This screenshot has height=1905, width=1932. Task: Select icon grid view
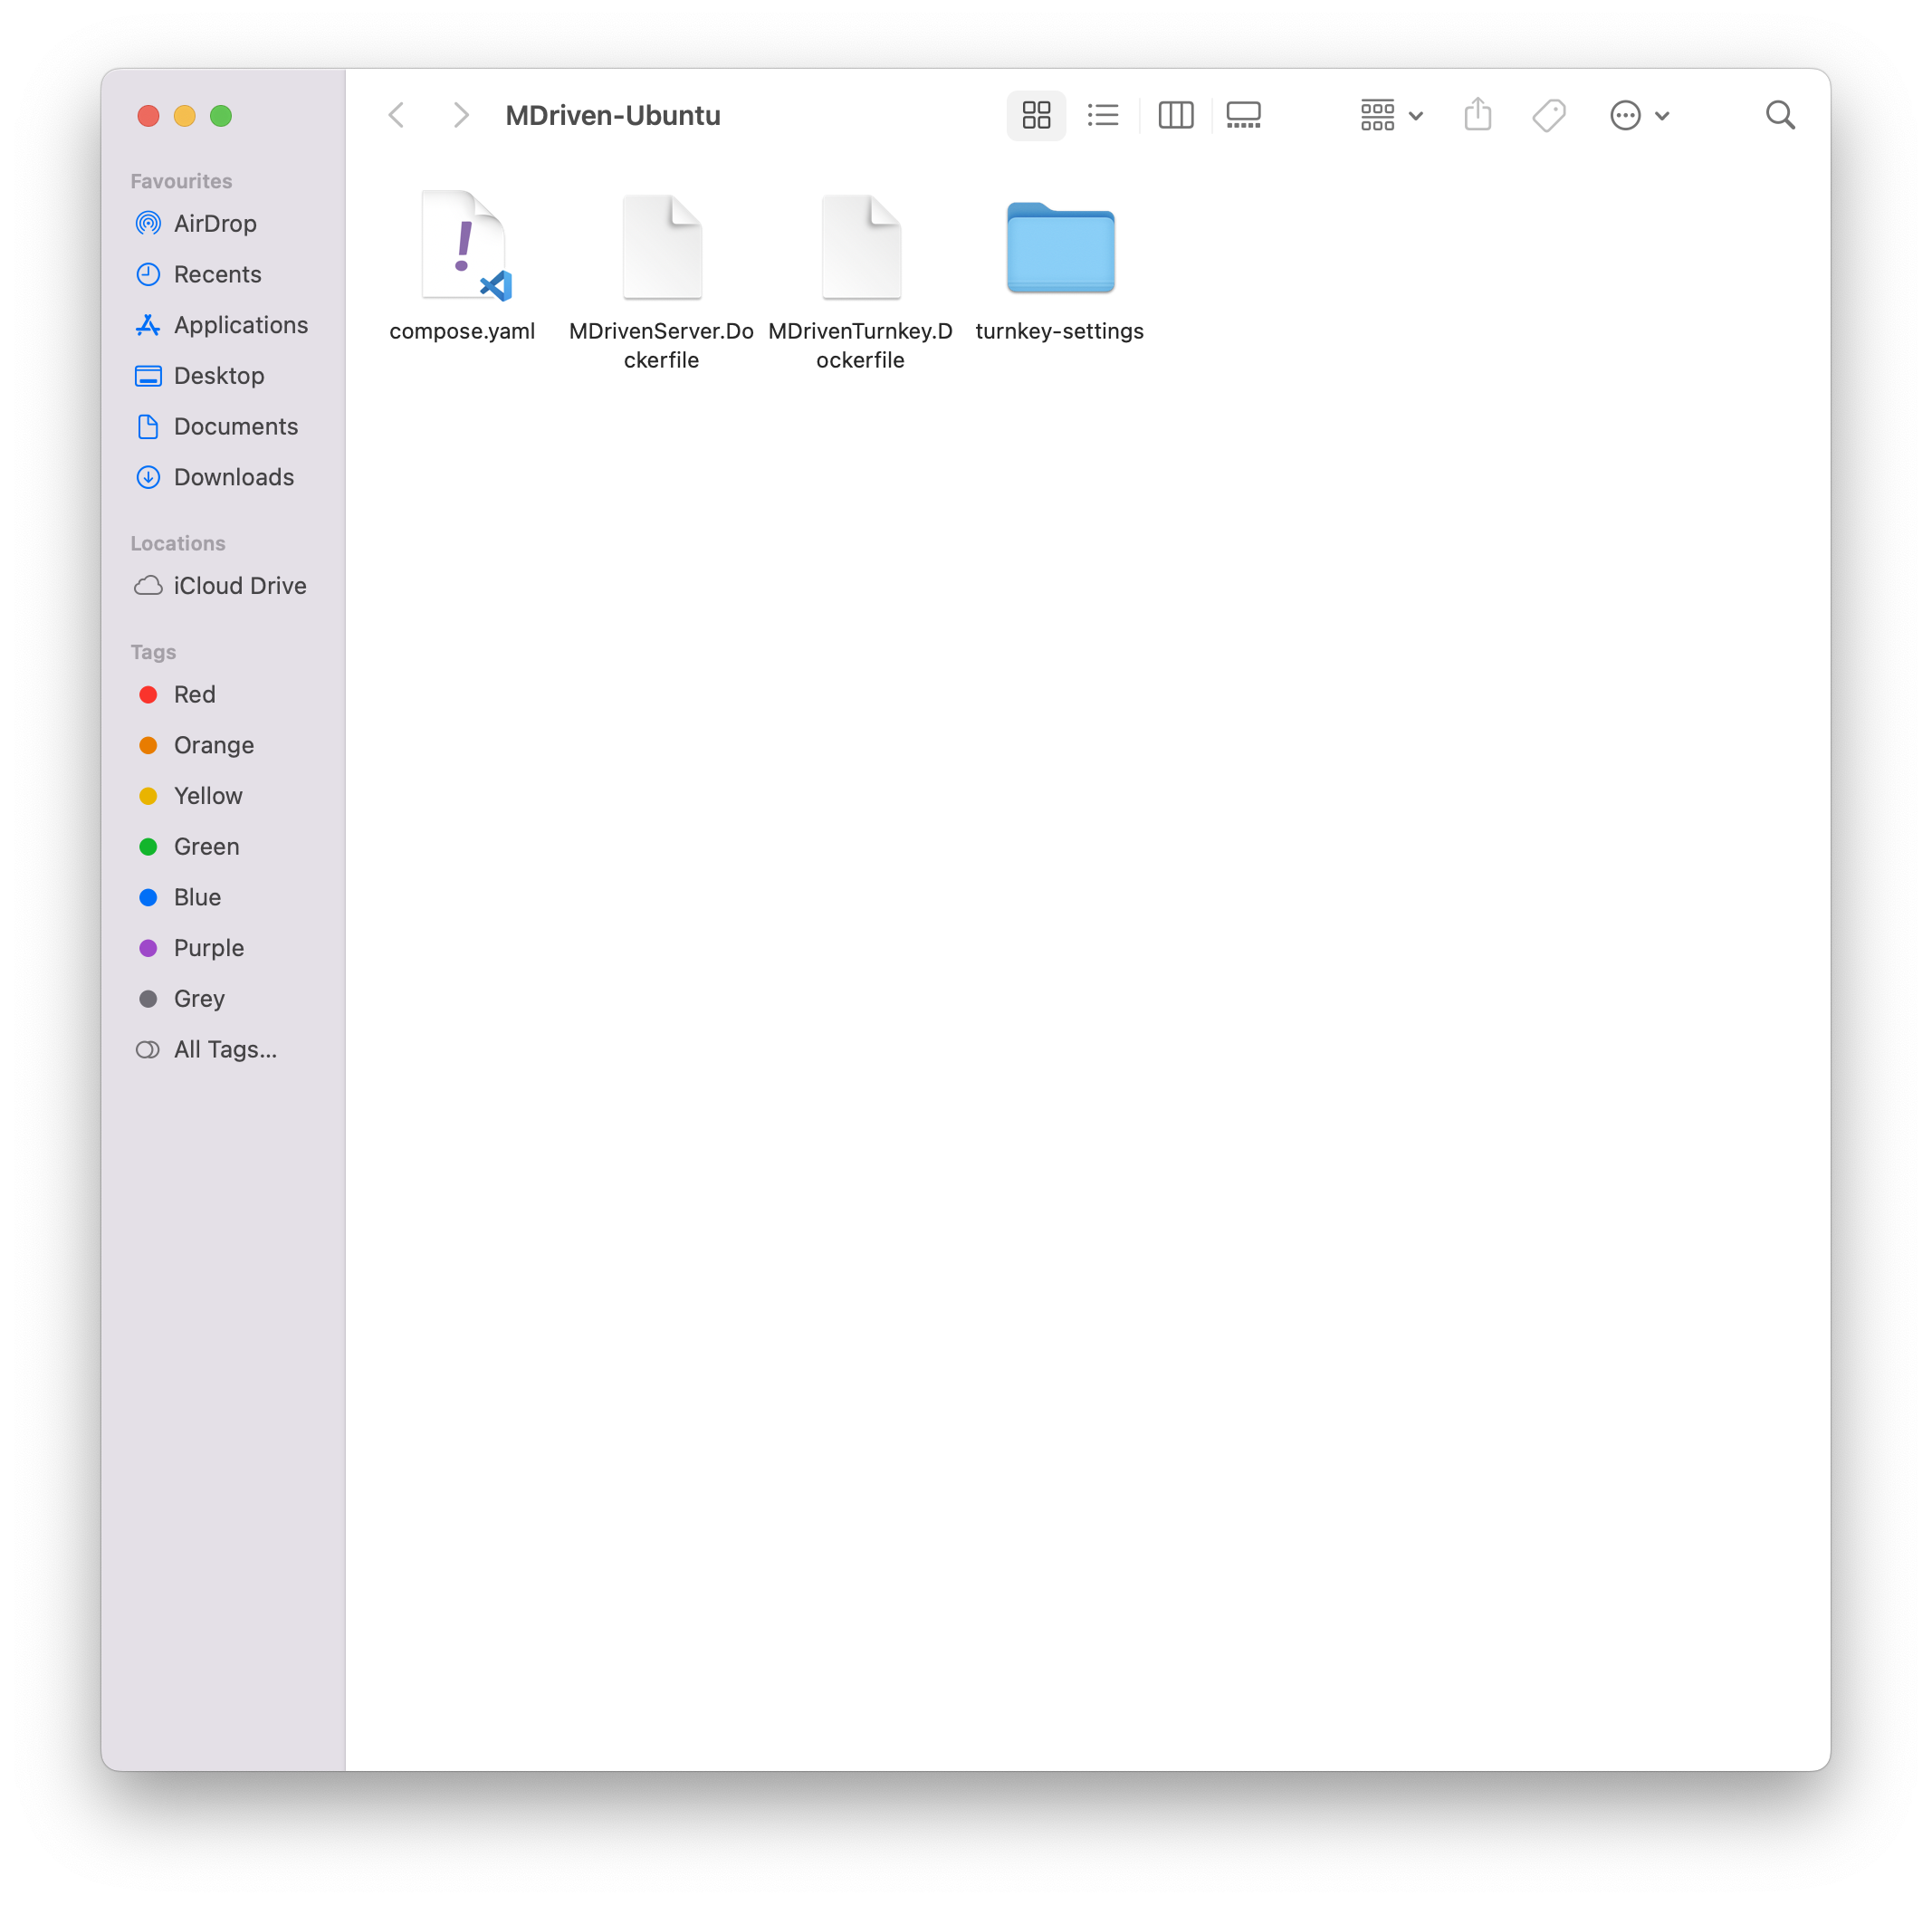coord(1036,115)
